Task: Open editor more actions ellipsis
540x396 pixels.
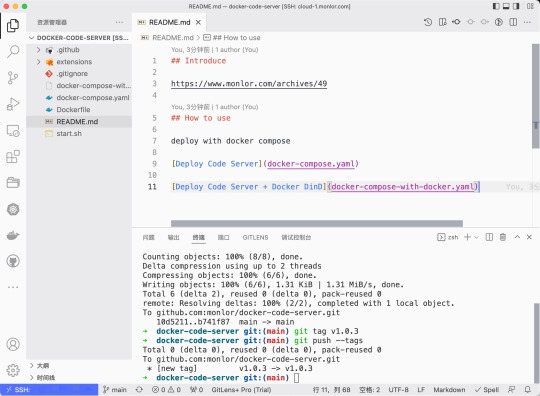Action: (527, 22)
